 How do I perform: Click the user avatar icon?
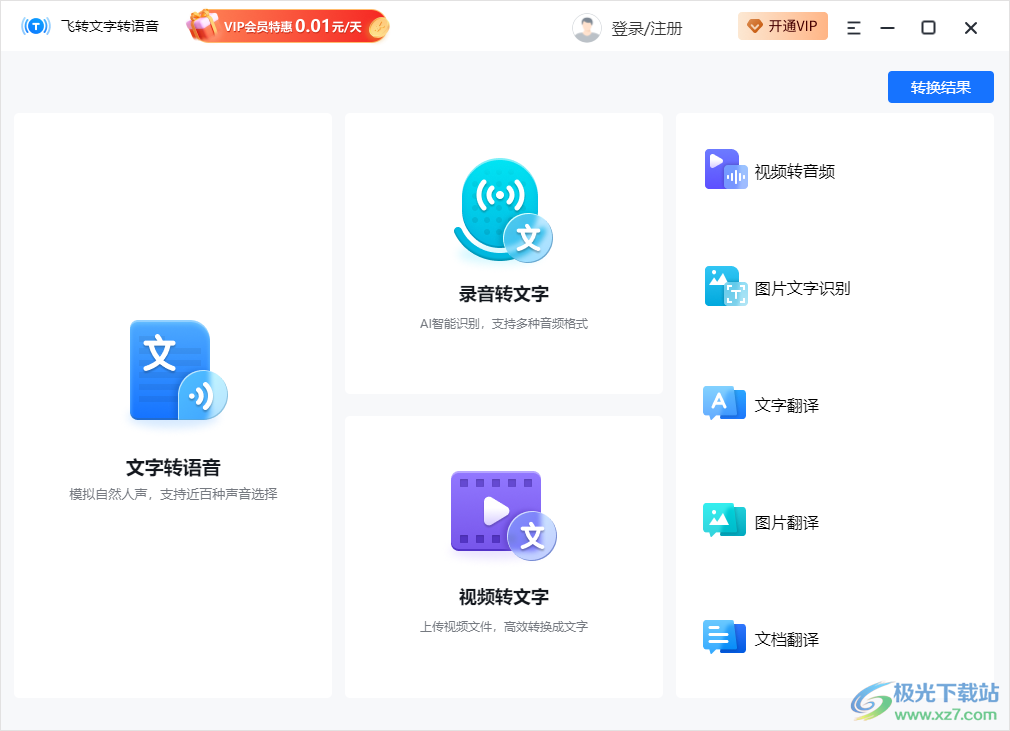coord(587,28)
